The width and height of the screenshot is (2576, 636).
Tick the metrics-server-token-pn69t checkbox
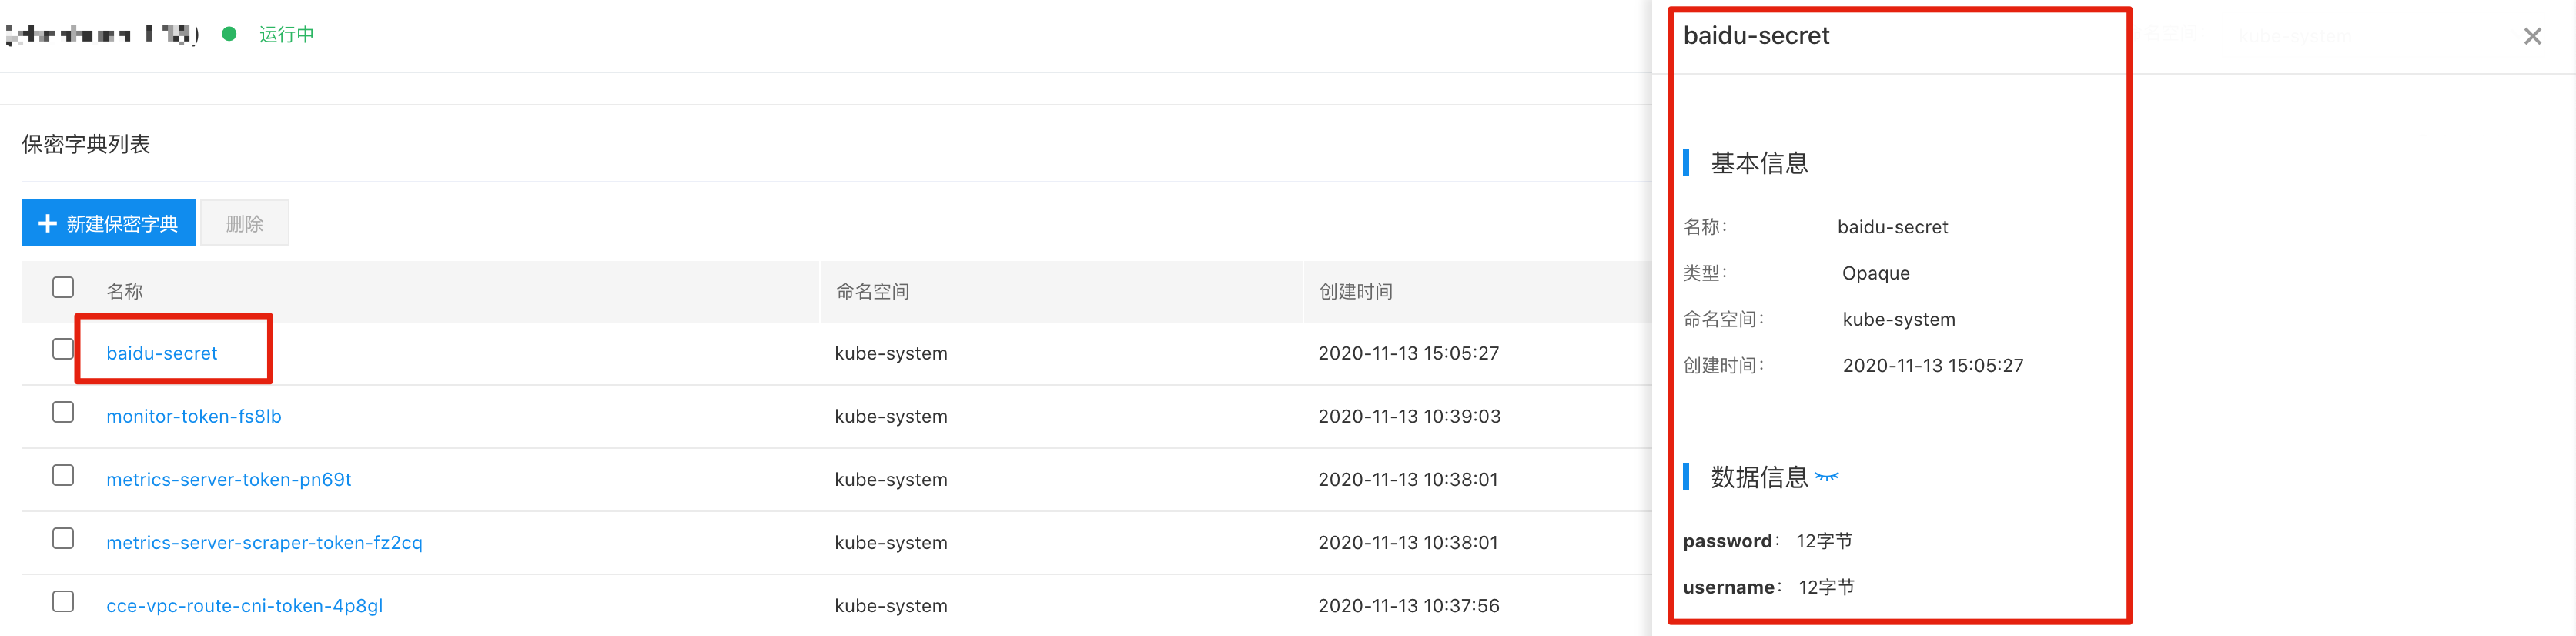[63, 475]
